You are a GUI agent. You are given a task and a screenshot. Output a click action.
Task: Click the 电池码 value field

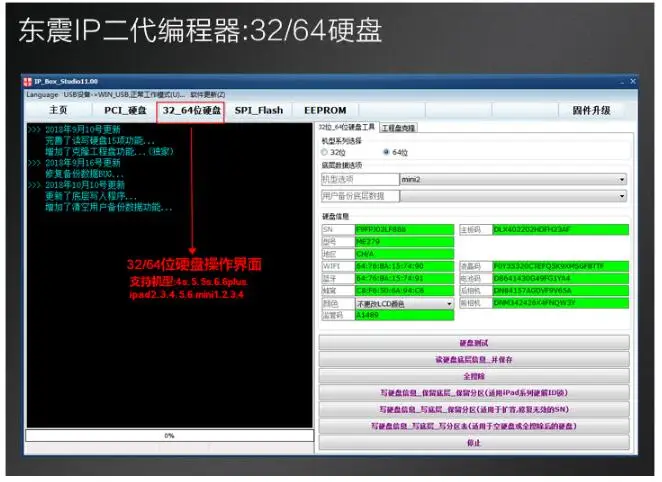click(561, 279)
